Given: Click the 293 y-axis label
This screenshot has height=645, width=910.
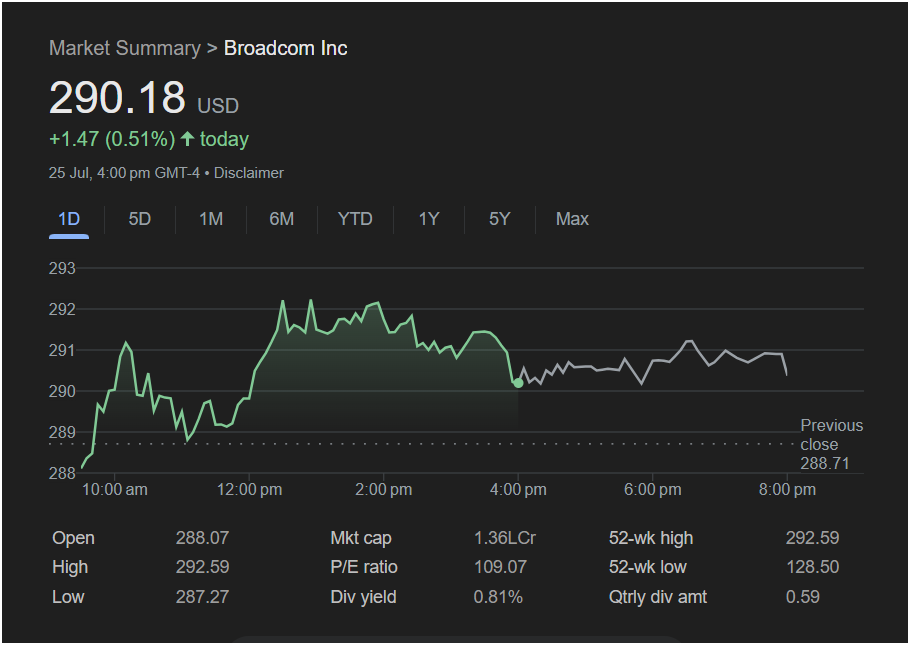Looking at the screenshot, I should [62, 268].
